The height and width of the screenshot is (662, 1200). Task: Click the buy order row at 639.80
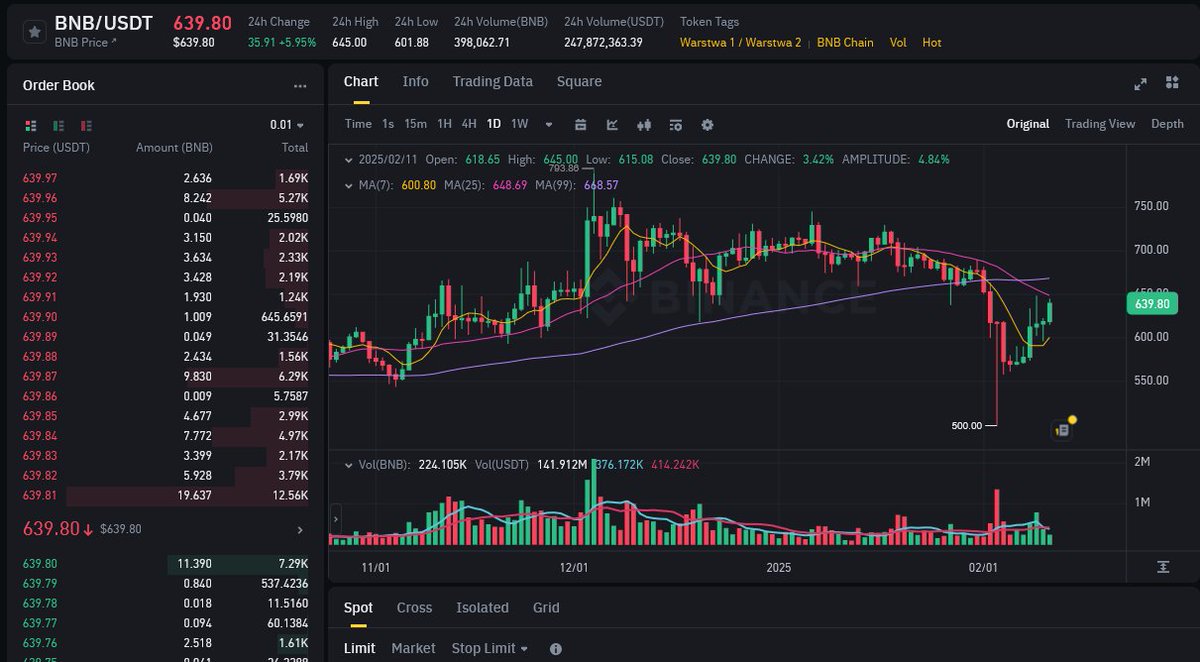pyautogui.click(x=165, y=564)
